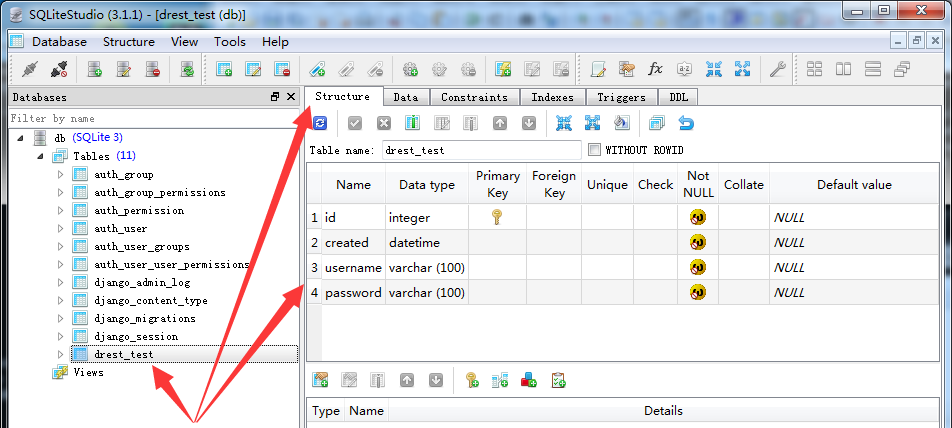Cascade windows icon
This screenshot has width=952, height=428.
click(902, 69)
